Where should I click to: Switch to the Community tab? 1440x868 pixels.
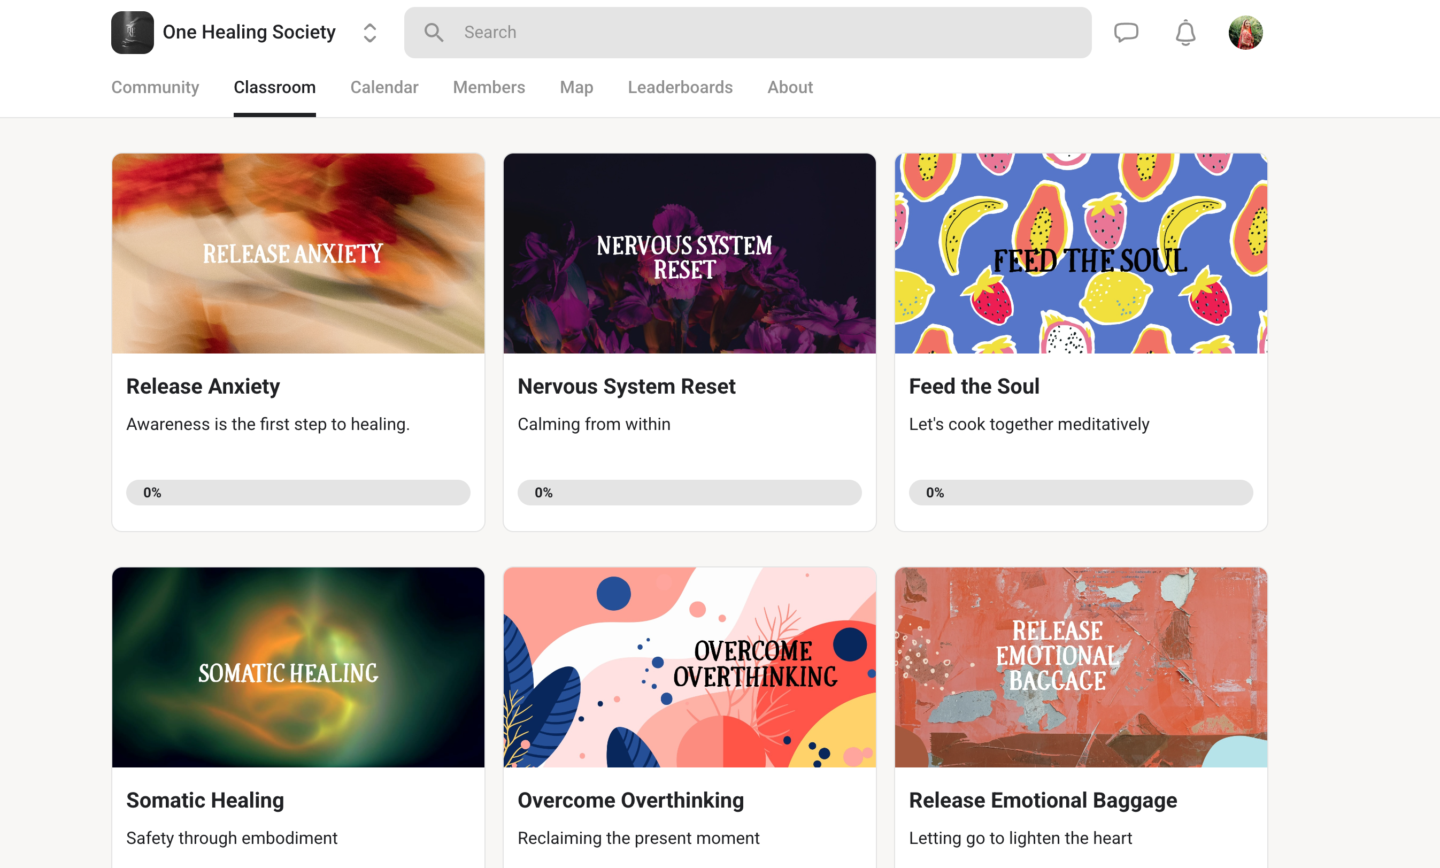[155, 87]
